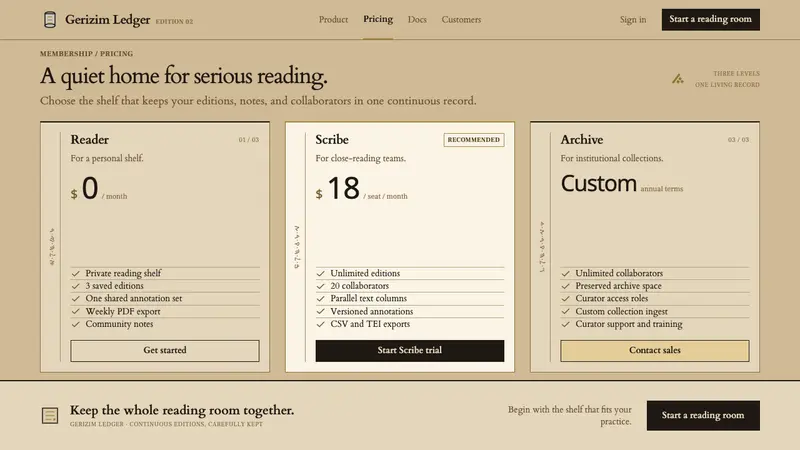This screenshot has width=800, height=450.
Task: Click the checkmark beside Curator access roles
Action: pos(565,298)
